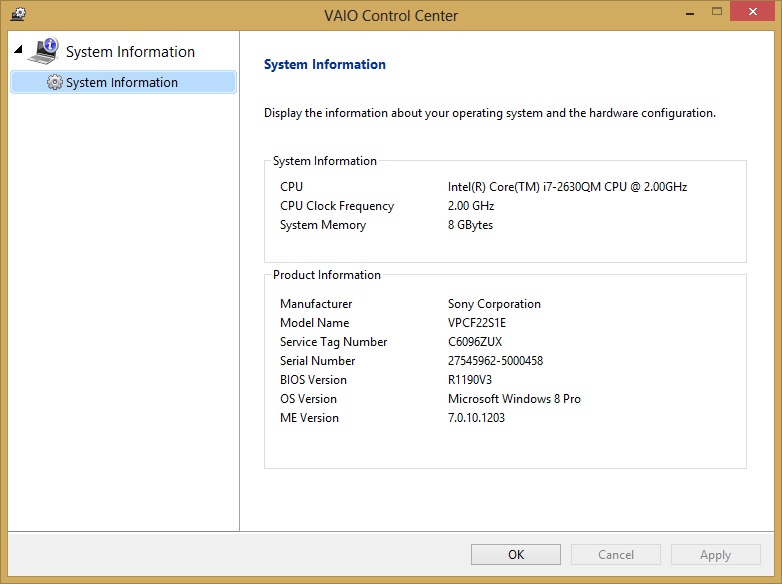Select the highlighted System Information sub-item
782x584 pixels.
coord(123,82)
